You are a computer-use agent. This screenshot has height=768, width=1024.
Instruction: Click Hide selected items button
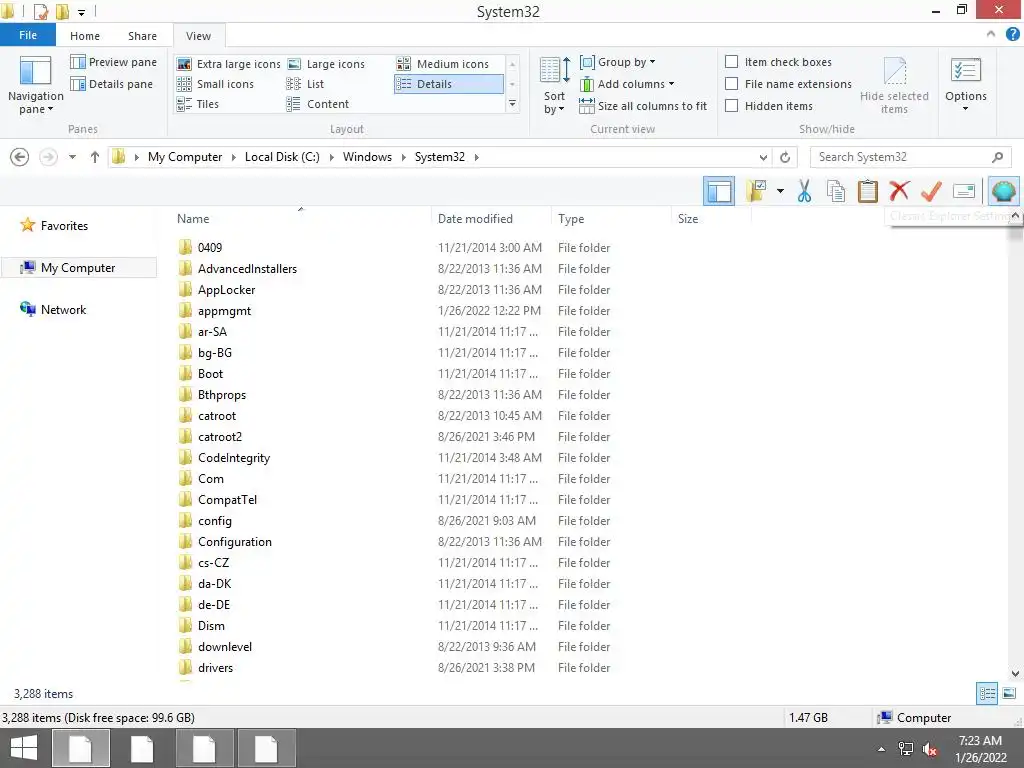(x=894, y=85)
